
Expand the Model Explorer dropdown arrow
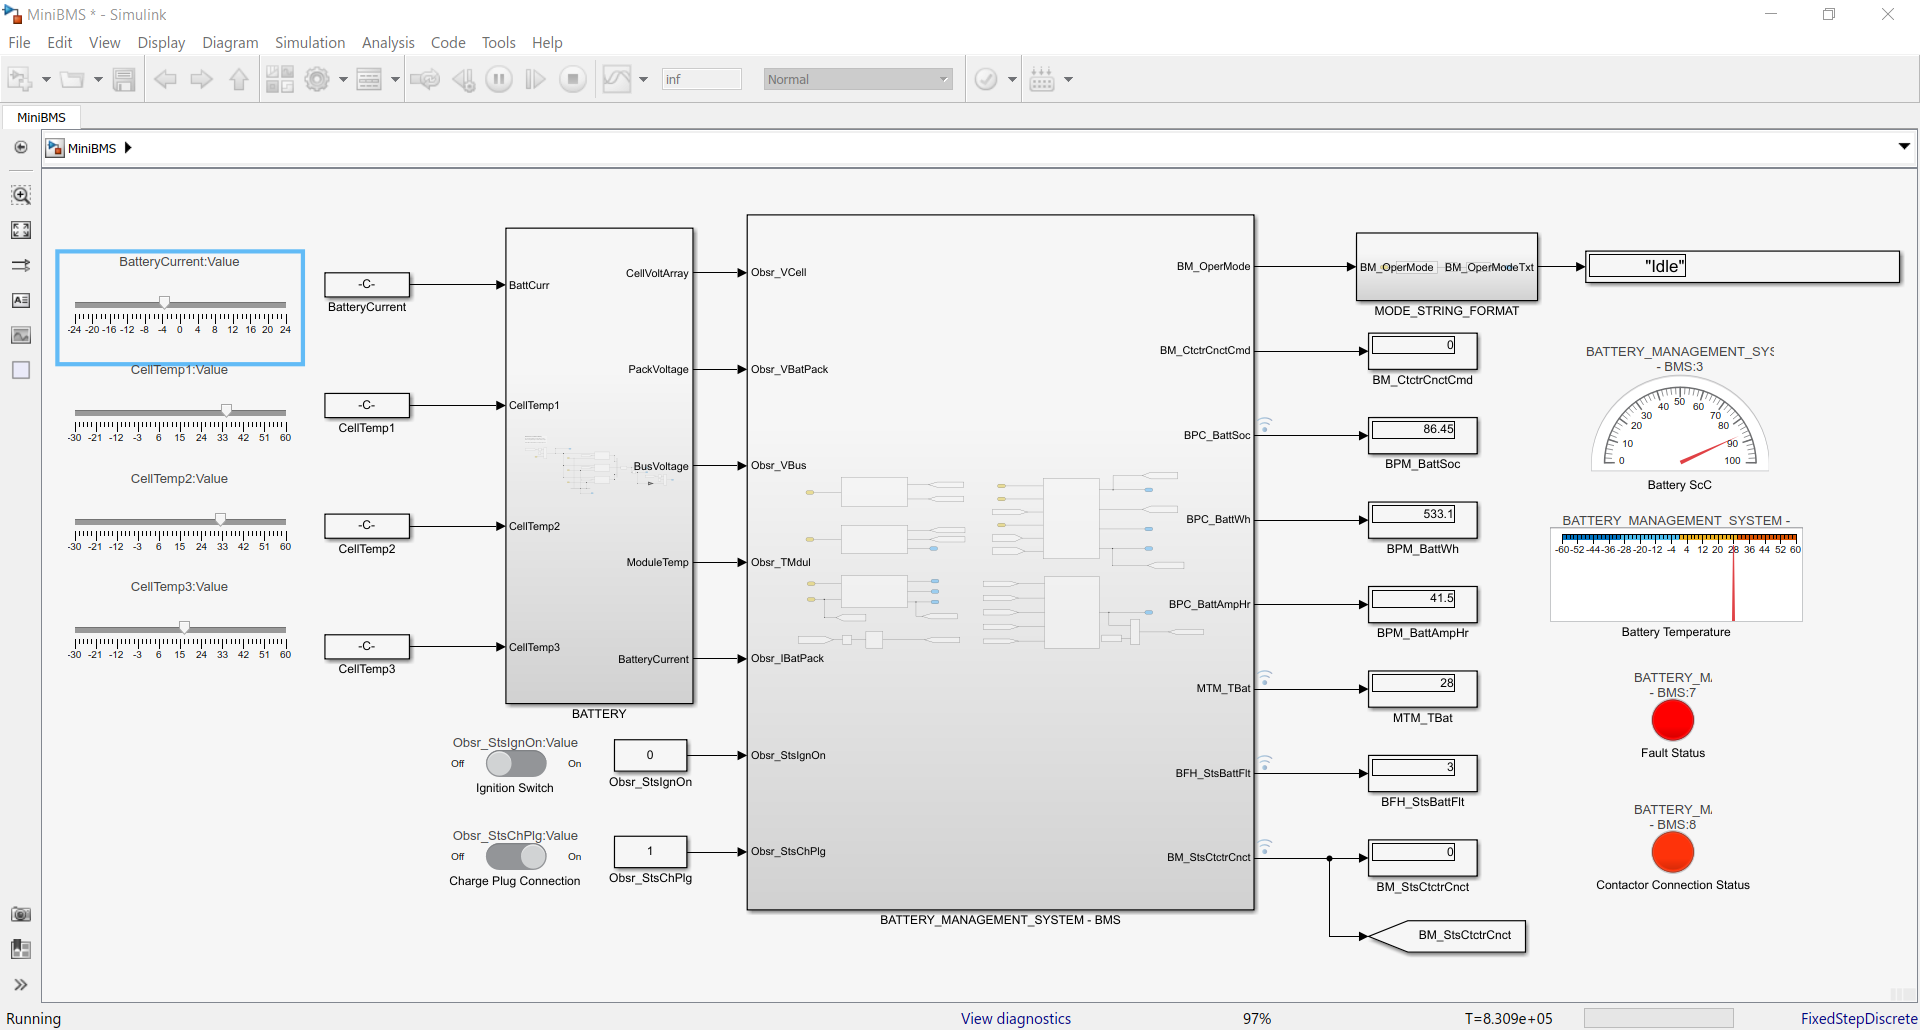click(x=395, y=79)
